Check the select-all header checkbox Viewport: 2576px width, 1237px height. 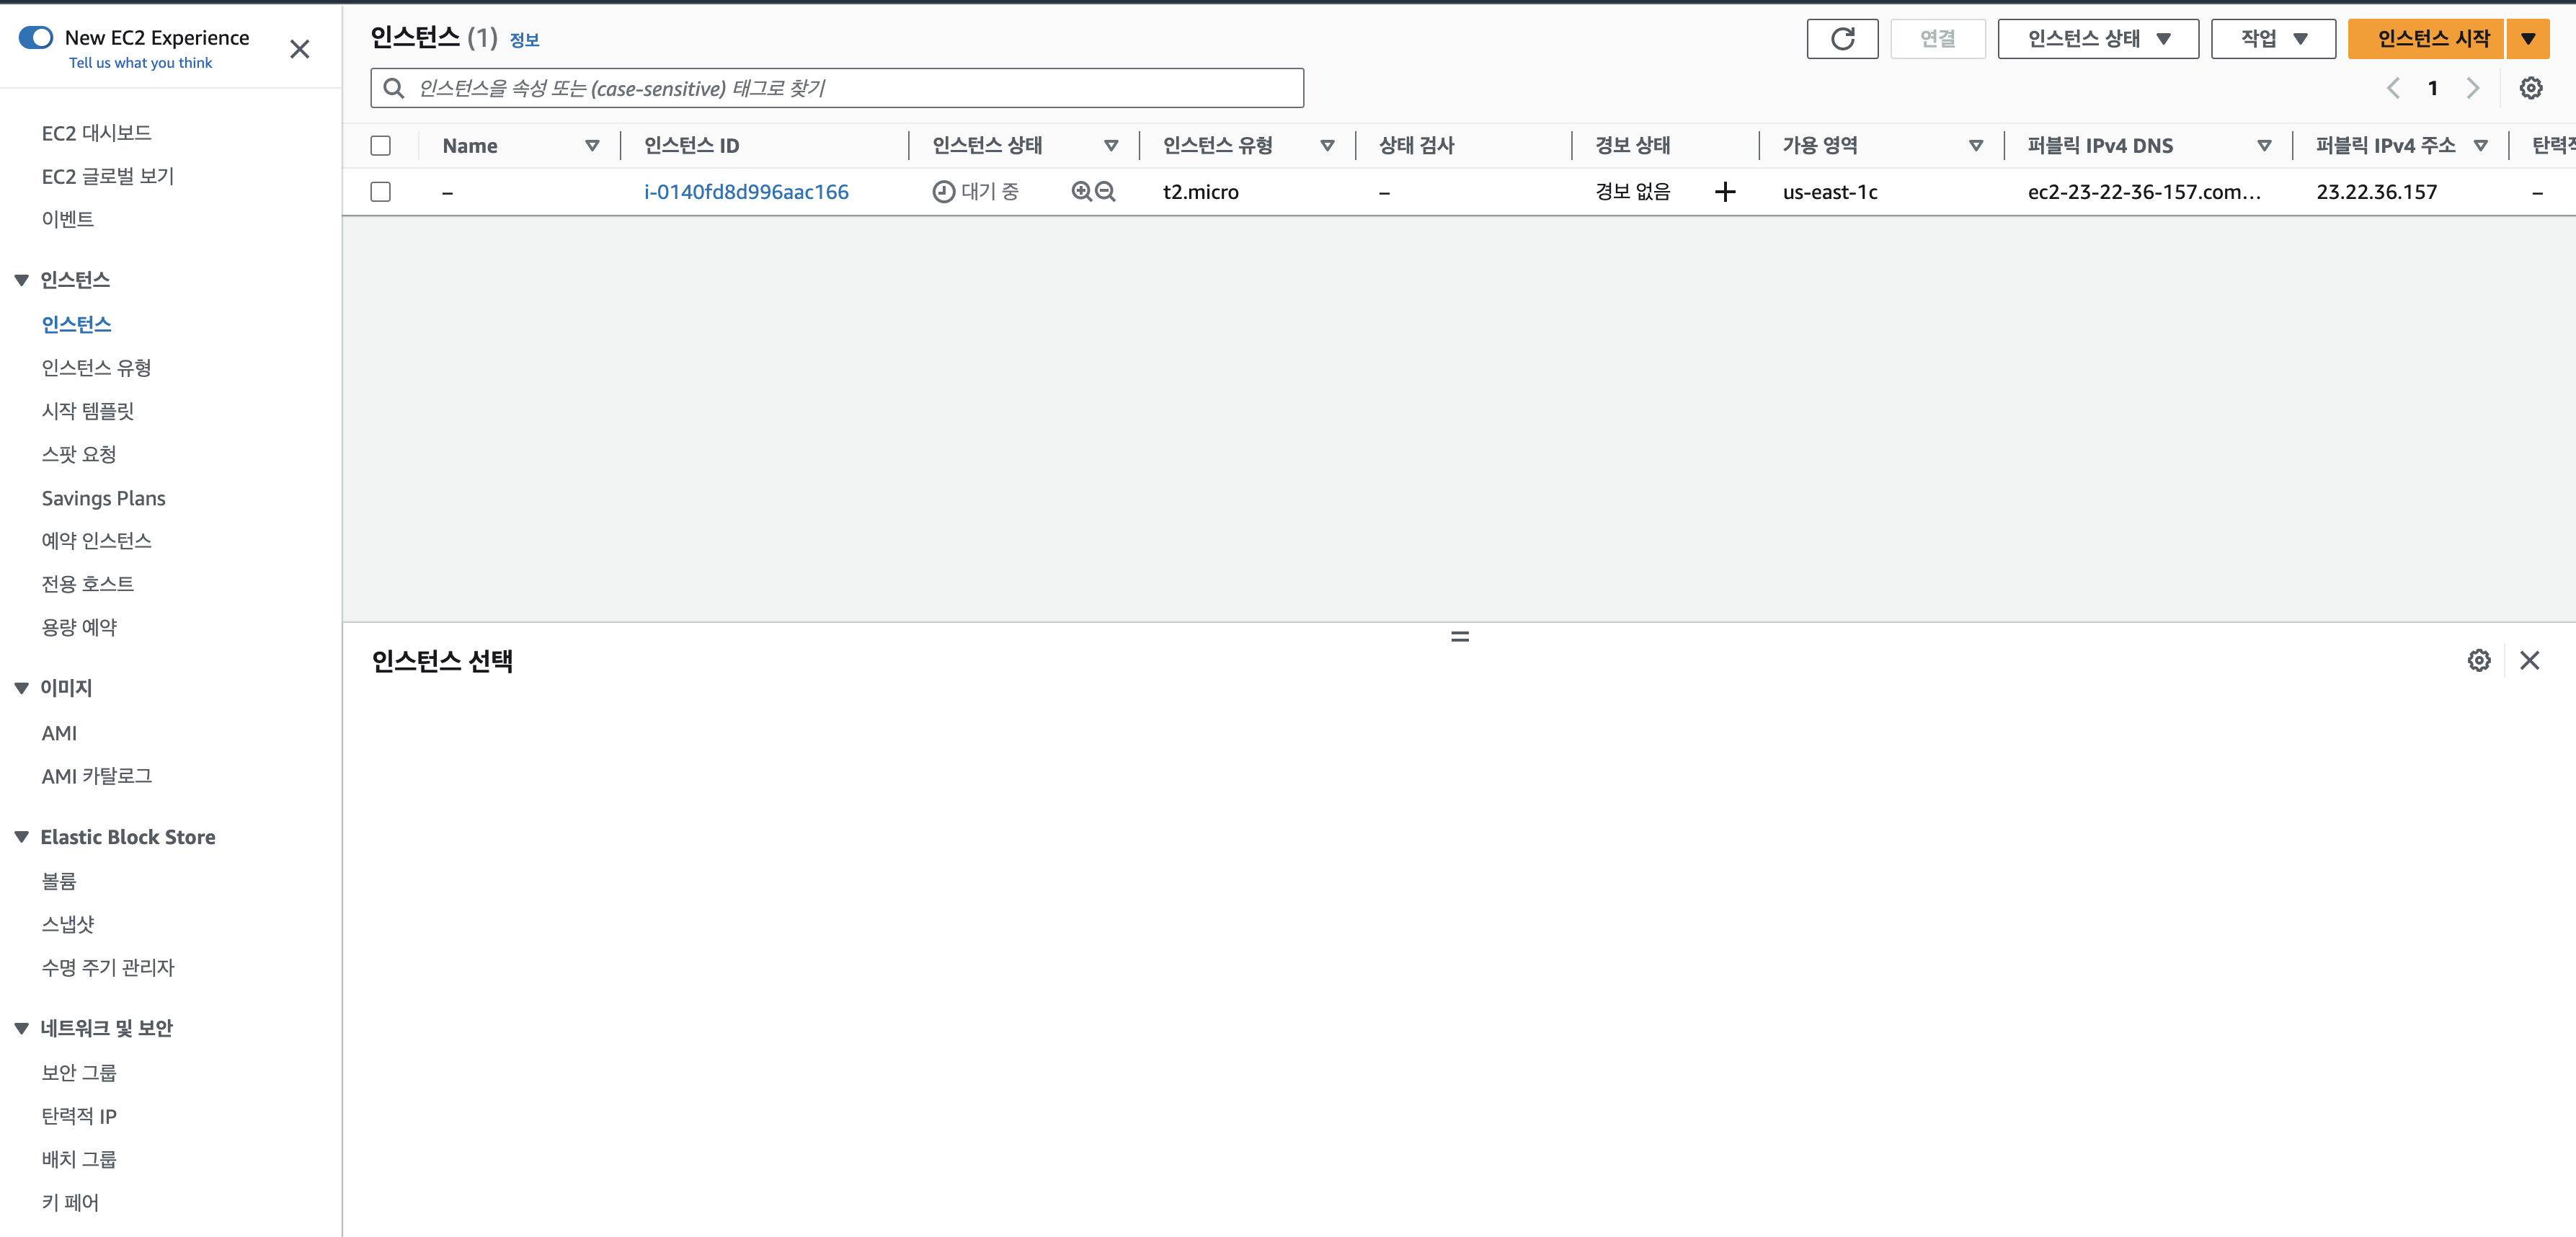coord(381,146)
